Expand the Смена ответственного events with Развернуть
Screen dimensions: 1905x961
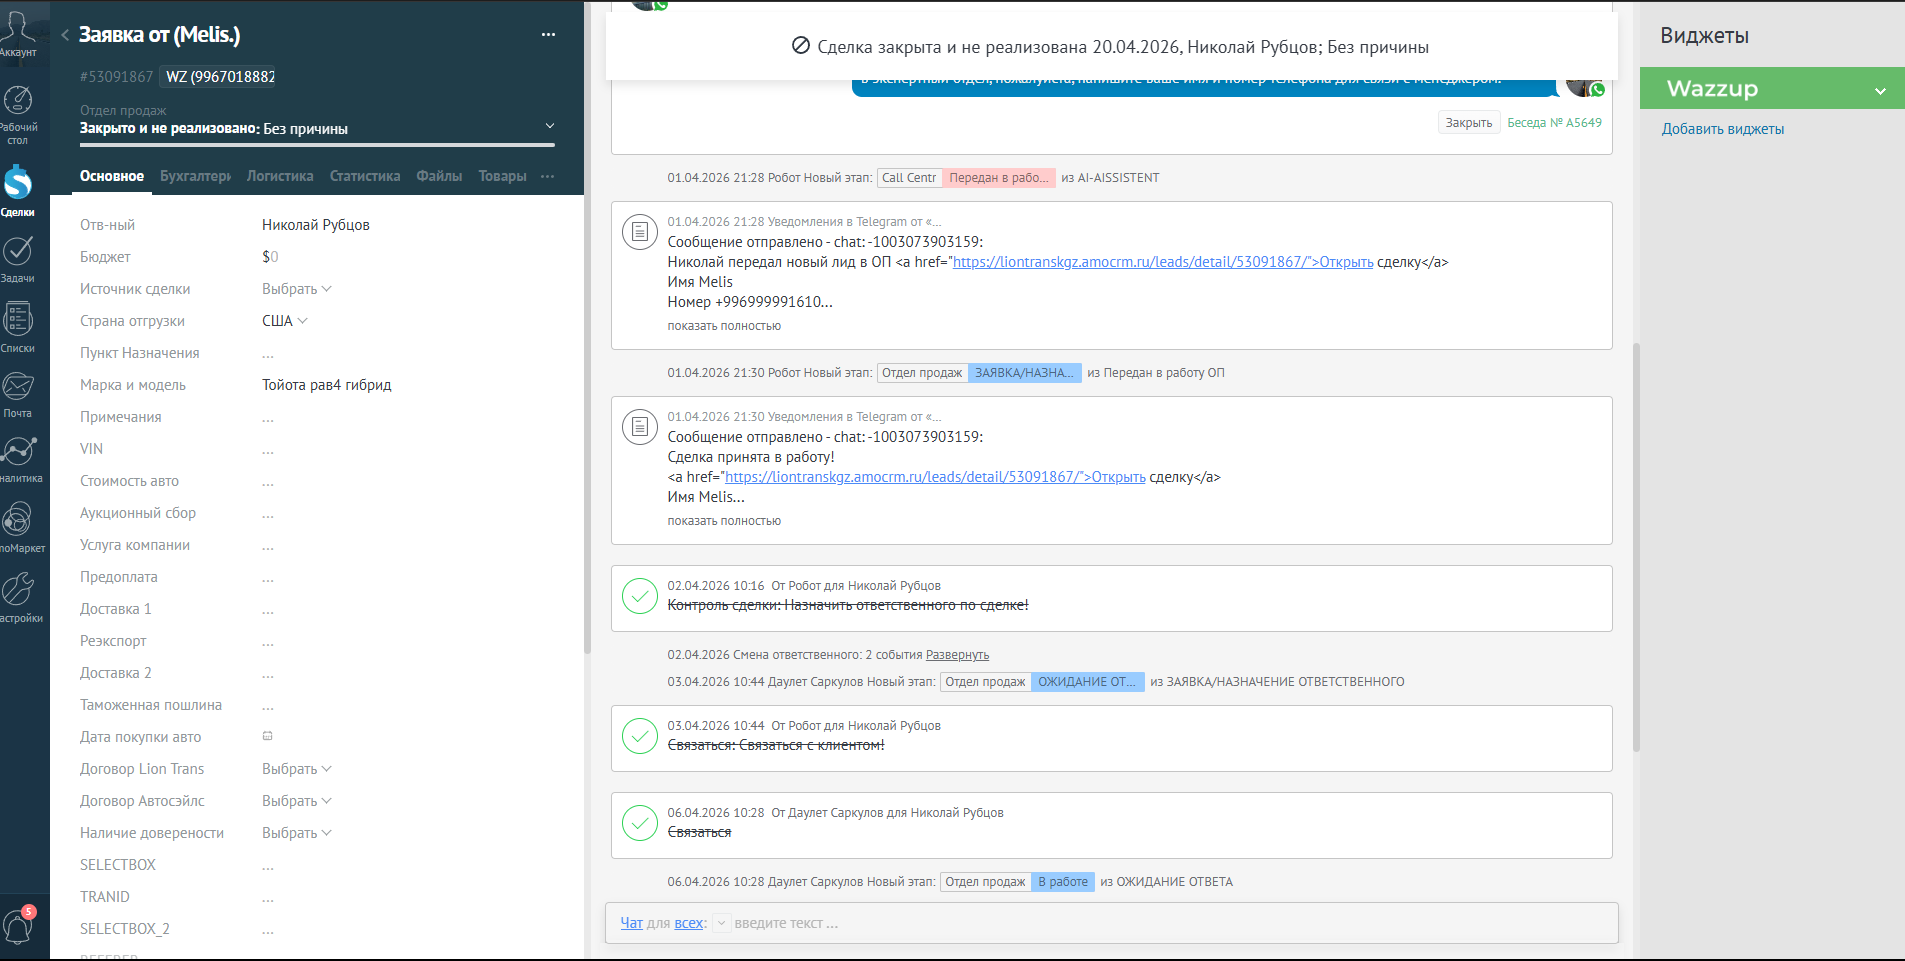(x=957, y=655)
